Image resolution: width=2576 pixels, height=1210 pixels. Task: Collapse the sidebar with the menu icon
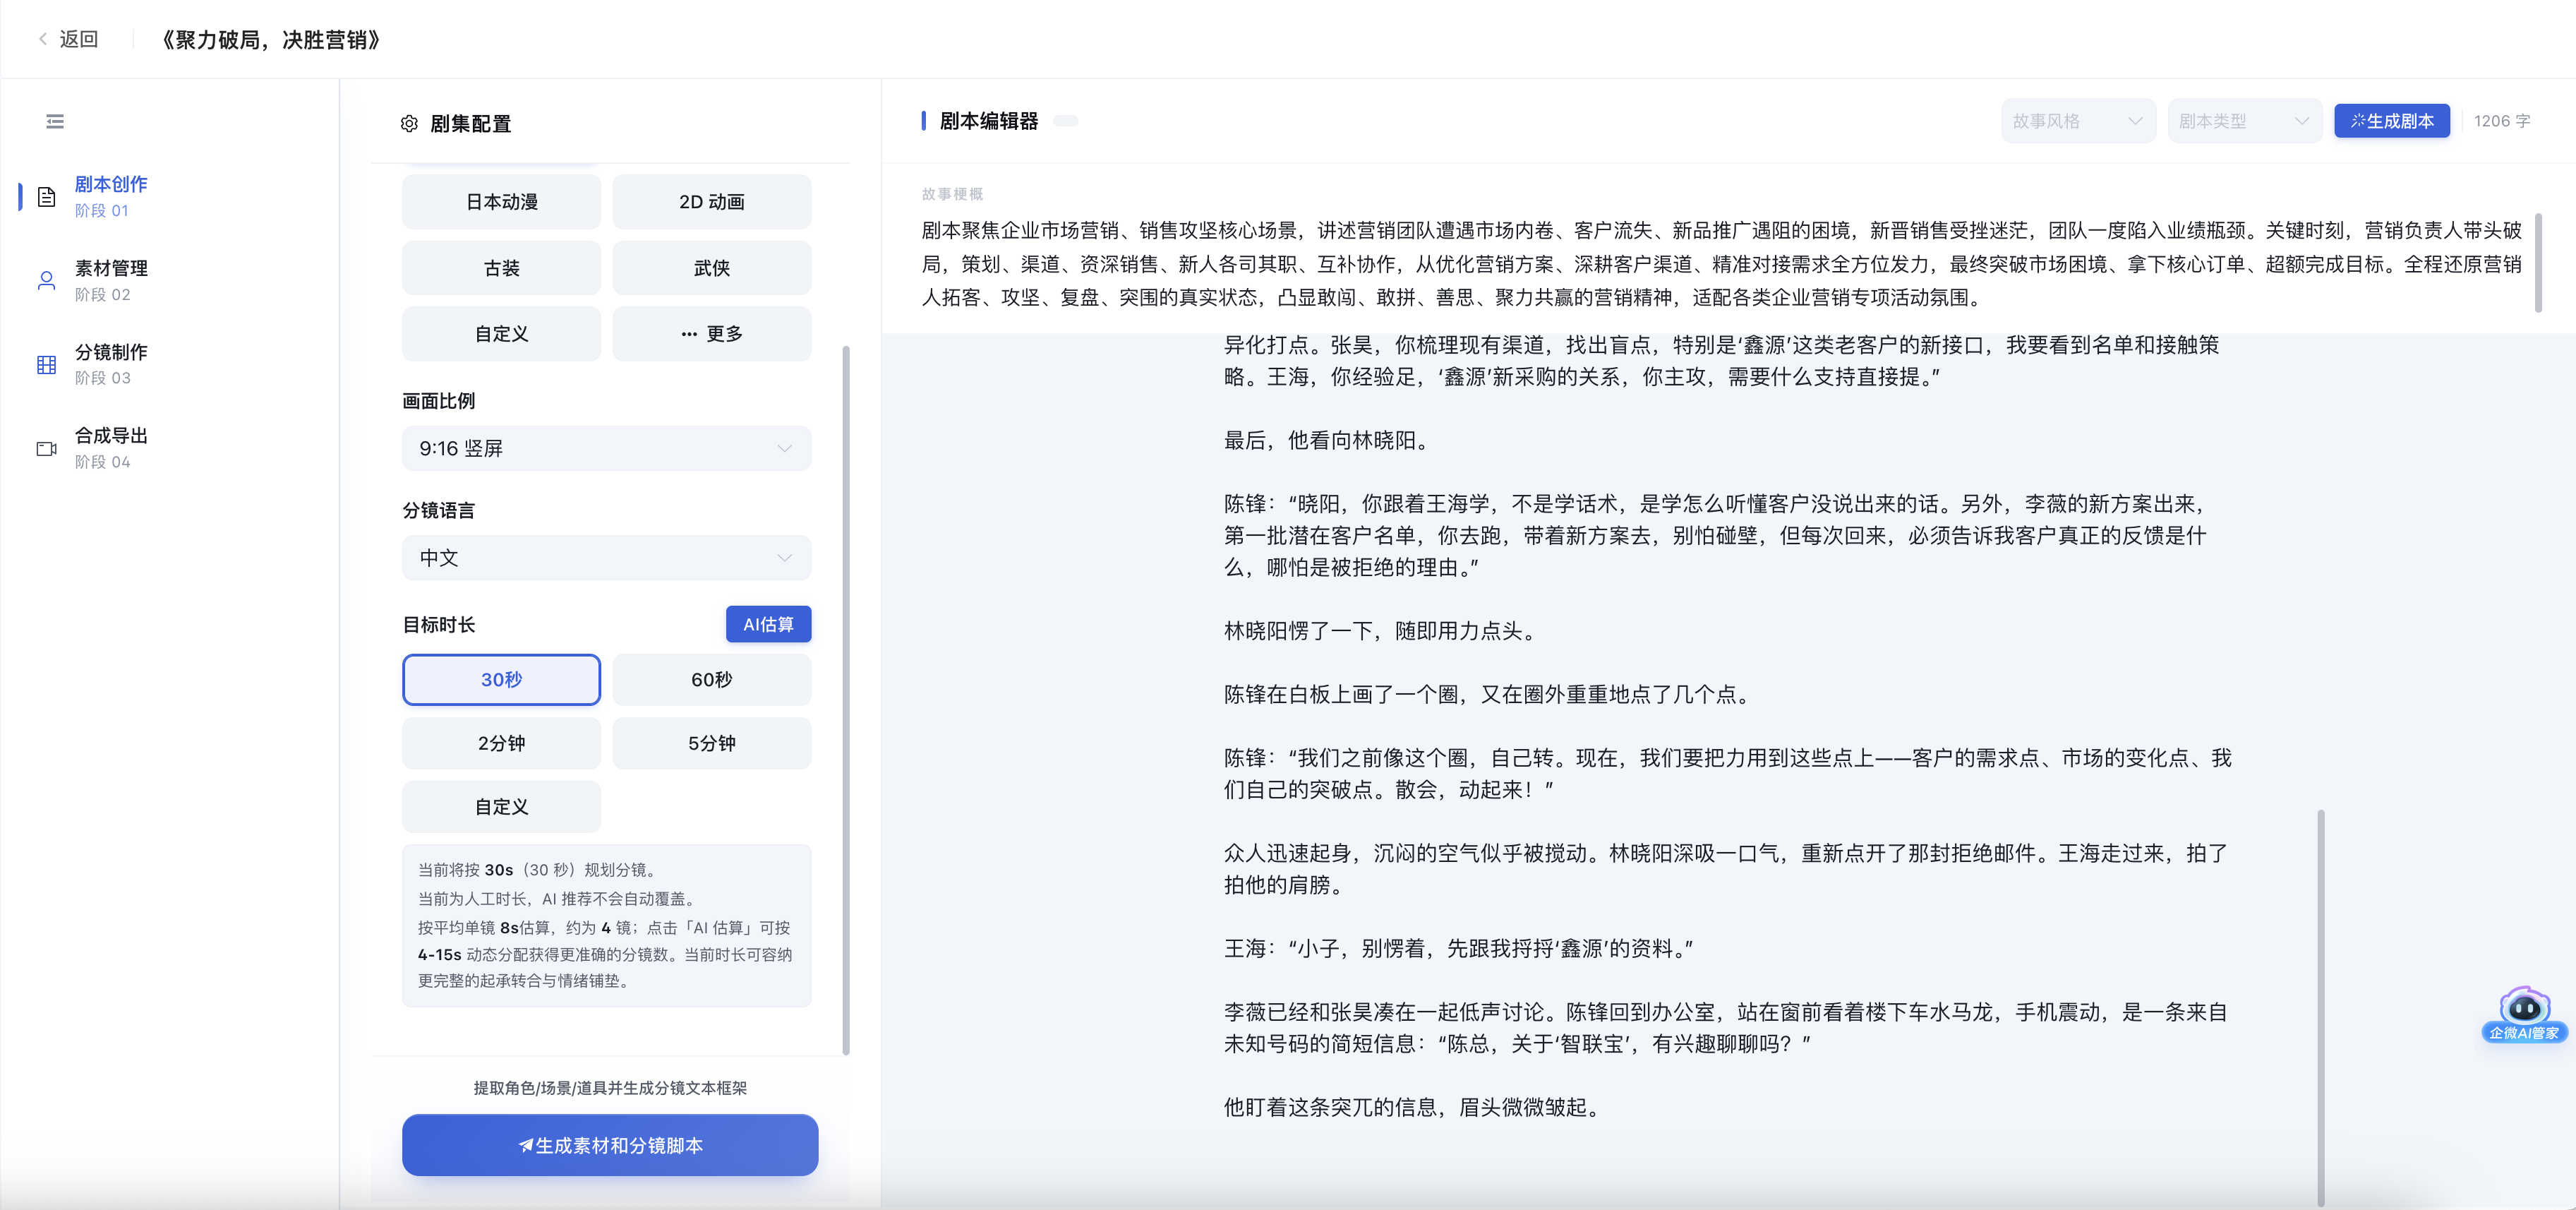pos(55,121)
